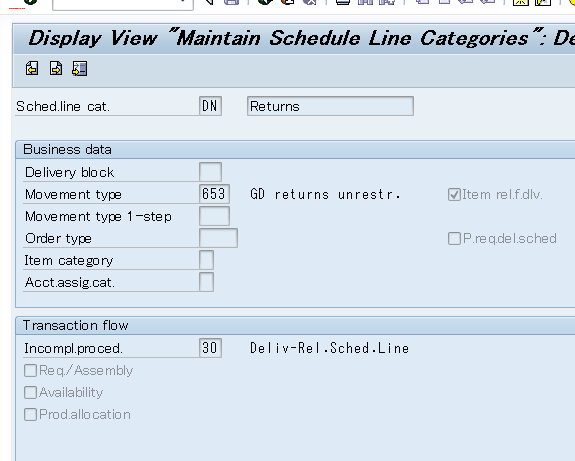575x461 pixels.
Task: Select the Movement type field with 653
Action: point(215,194)
